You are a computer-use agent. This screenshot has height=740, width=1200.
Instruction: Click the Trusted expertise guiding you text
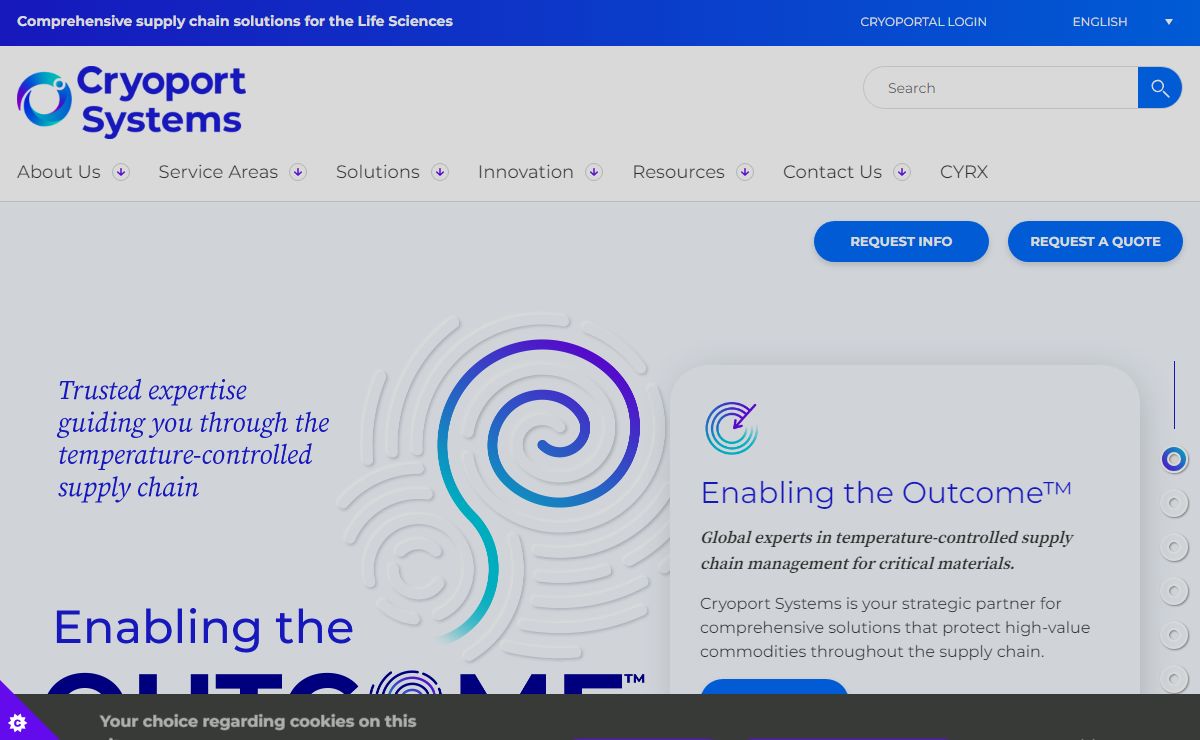(194, 438)
